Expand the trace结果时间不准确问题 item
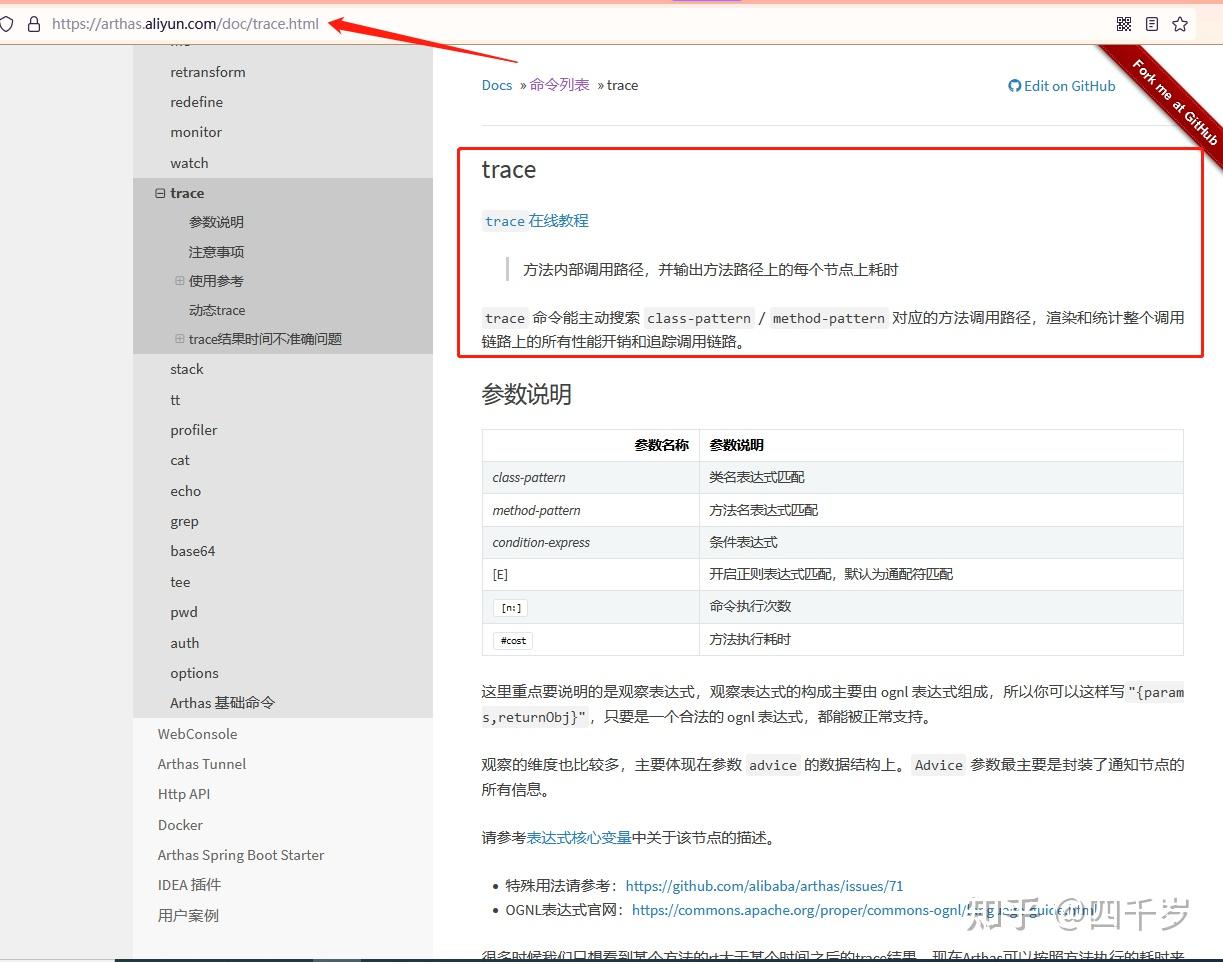This screenshot has height=962, width=1223. [180, 339]
